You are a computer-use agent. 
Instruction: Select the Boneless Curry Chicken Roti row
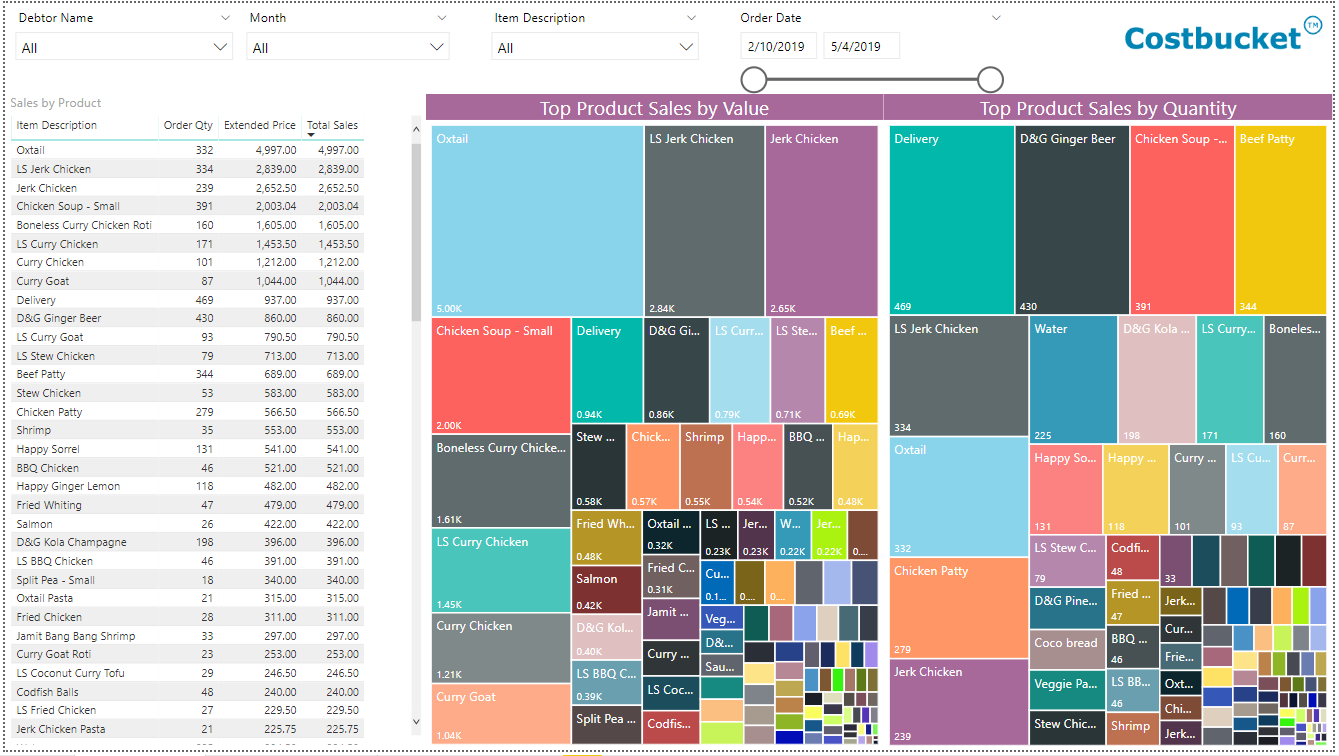[x=188, y=225]
